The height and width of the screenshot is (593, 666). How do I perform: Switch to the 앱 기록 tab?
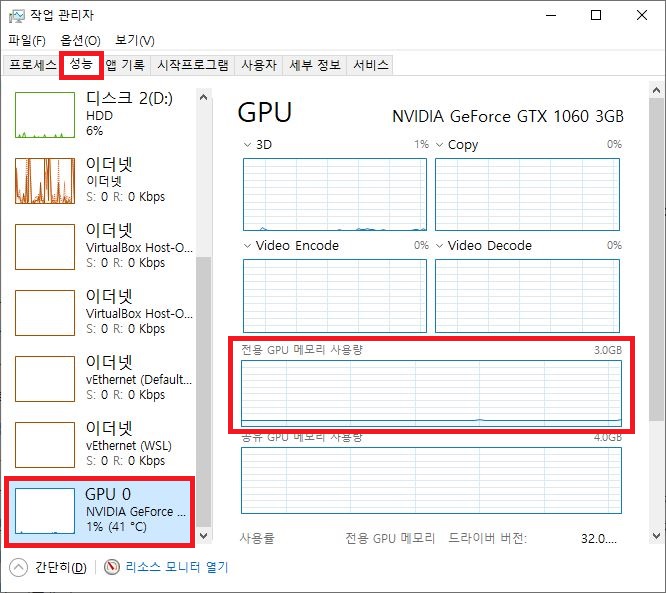point(125,65)
